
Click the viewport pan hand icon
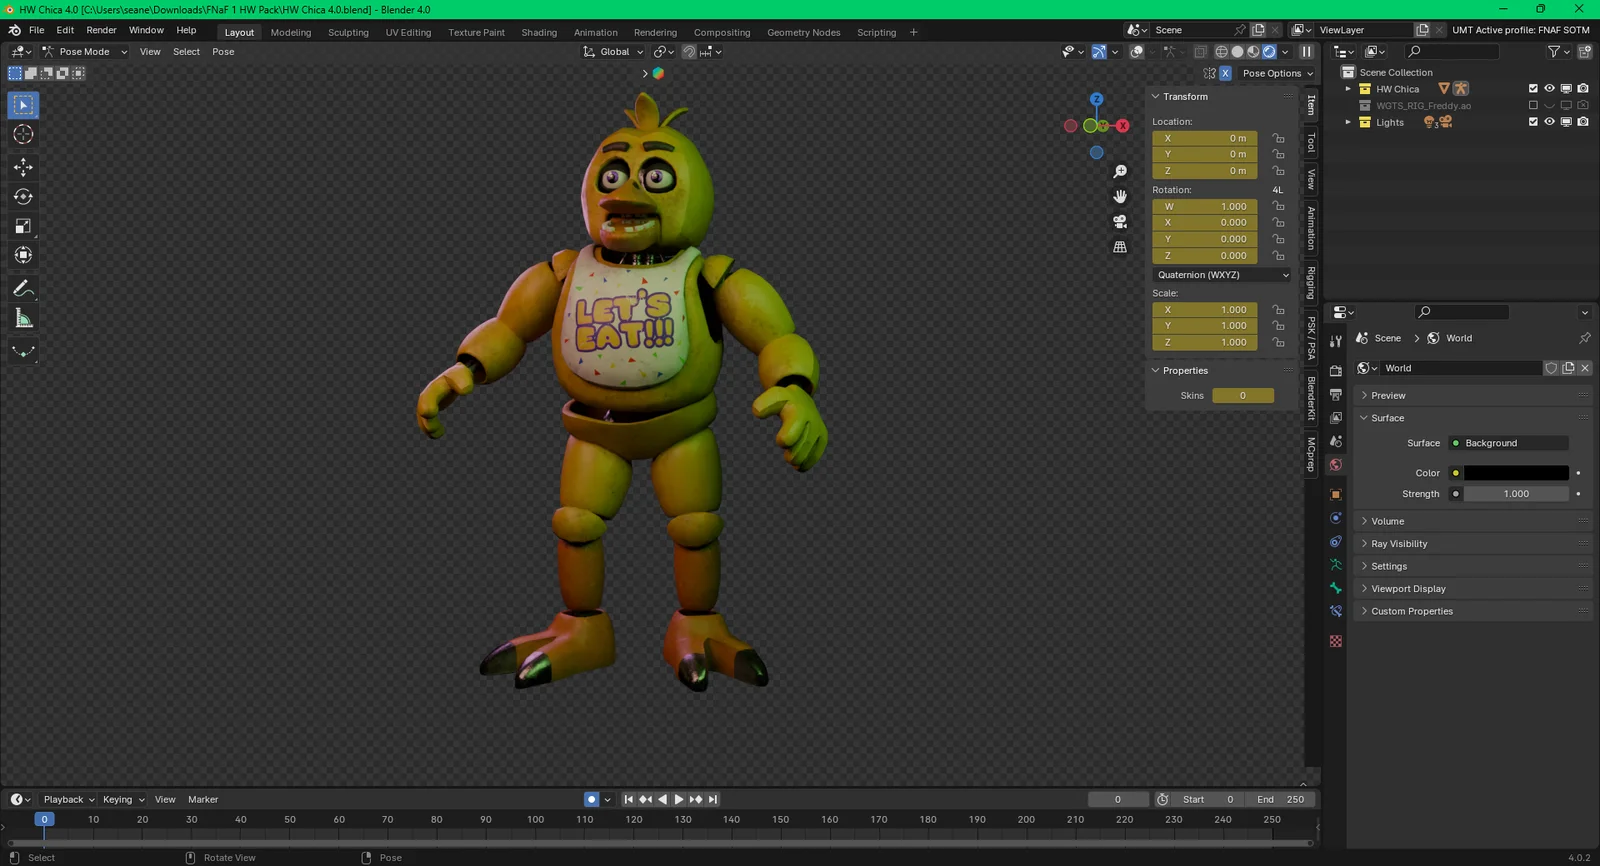pos(1120,196)
